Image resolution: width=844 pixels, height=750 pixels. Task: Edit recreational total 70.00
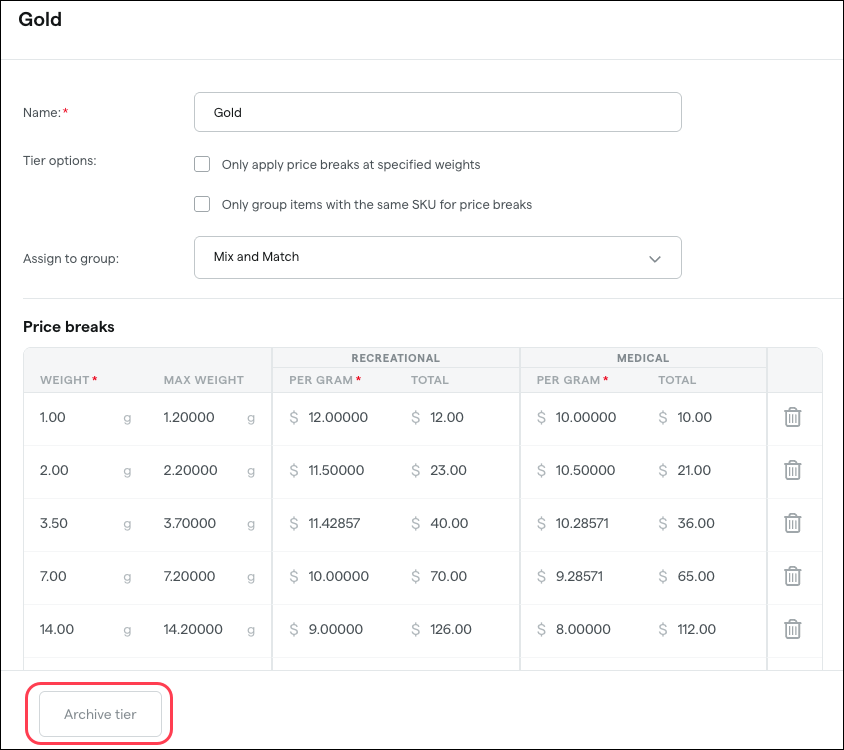click(x=448, y=576)
